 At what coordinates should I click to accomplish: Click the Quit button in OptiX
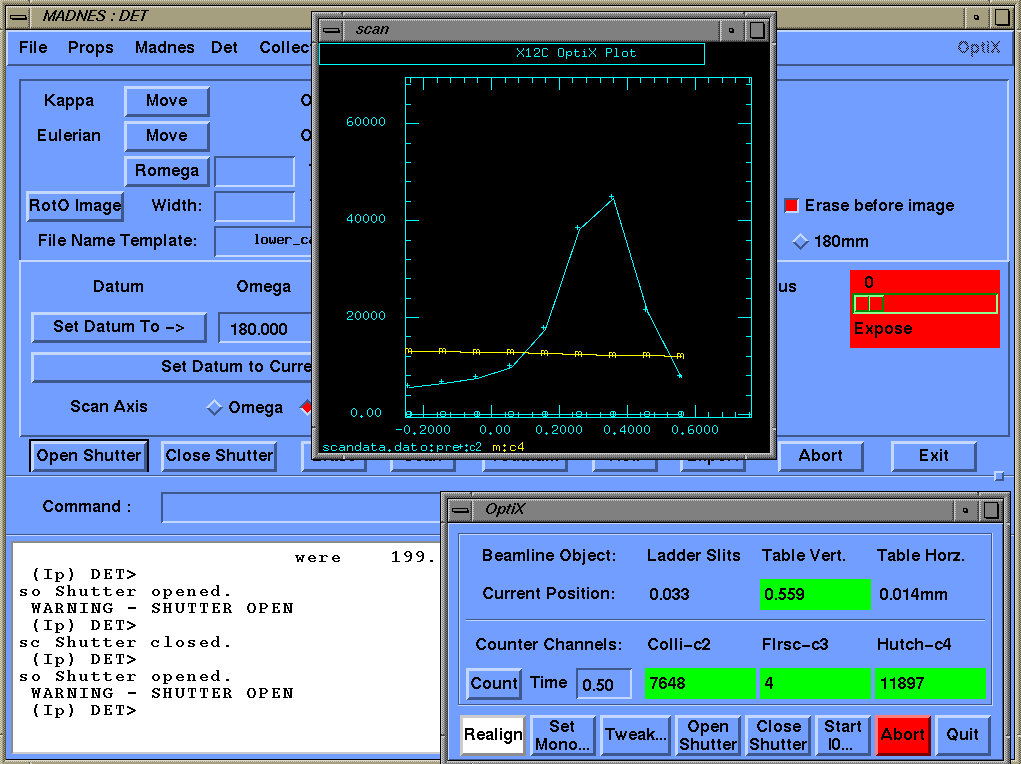(962, 735)
